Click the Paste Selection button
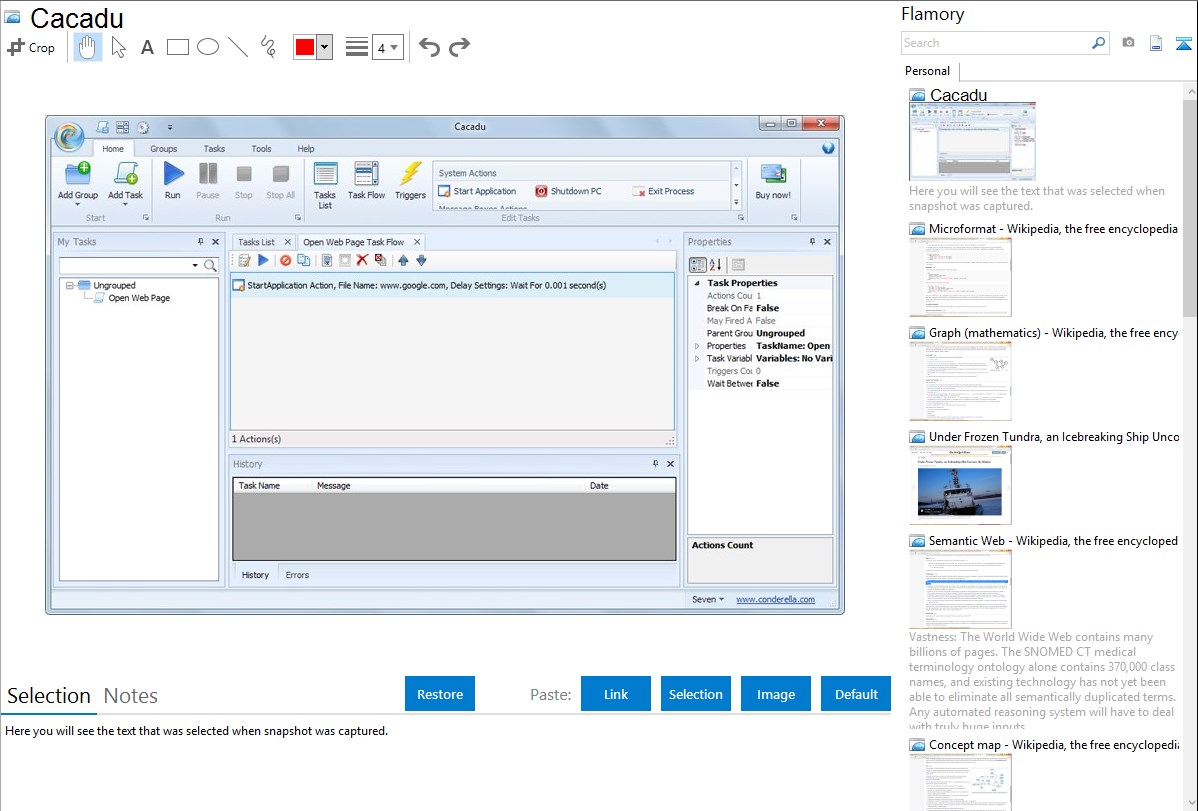1198x811 pixels. (695, 694)
